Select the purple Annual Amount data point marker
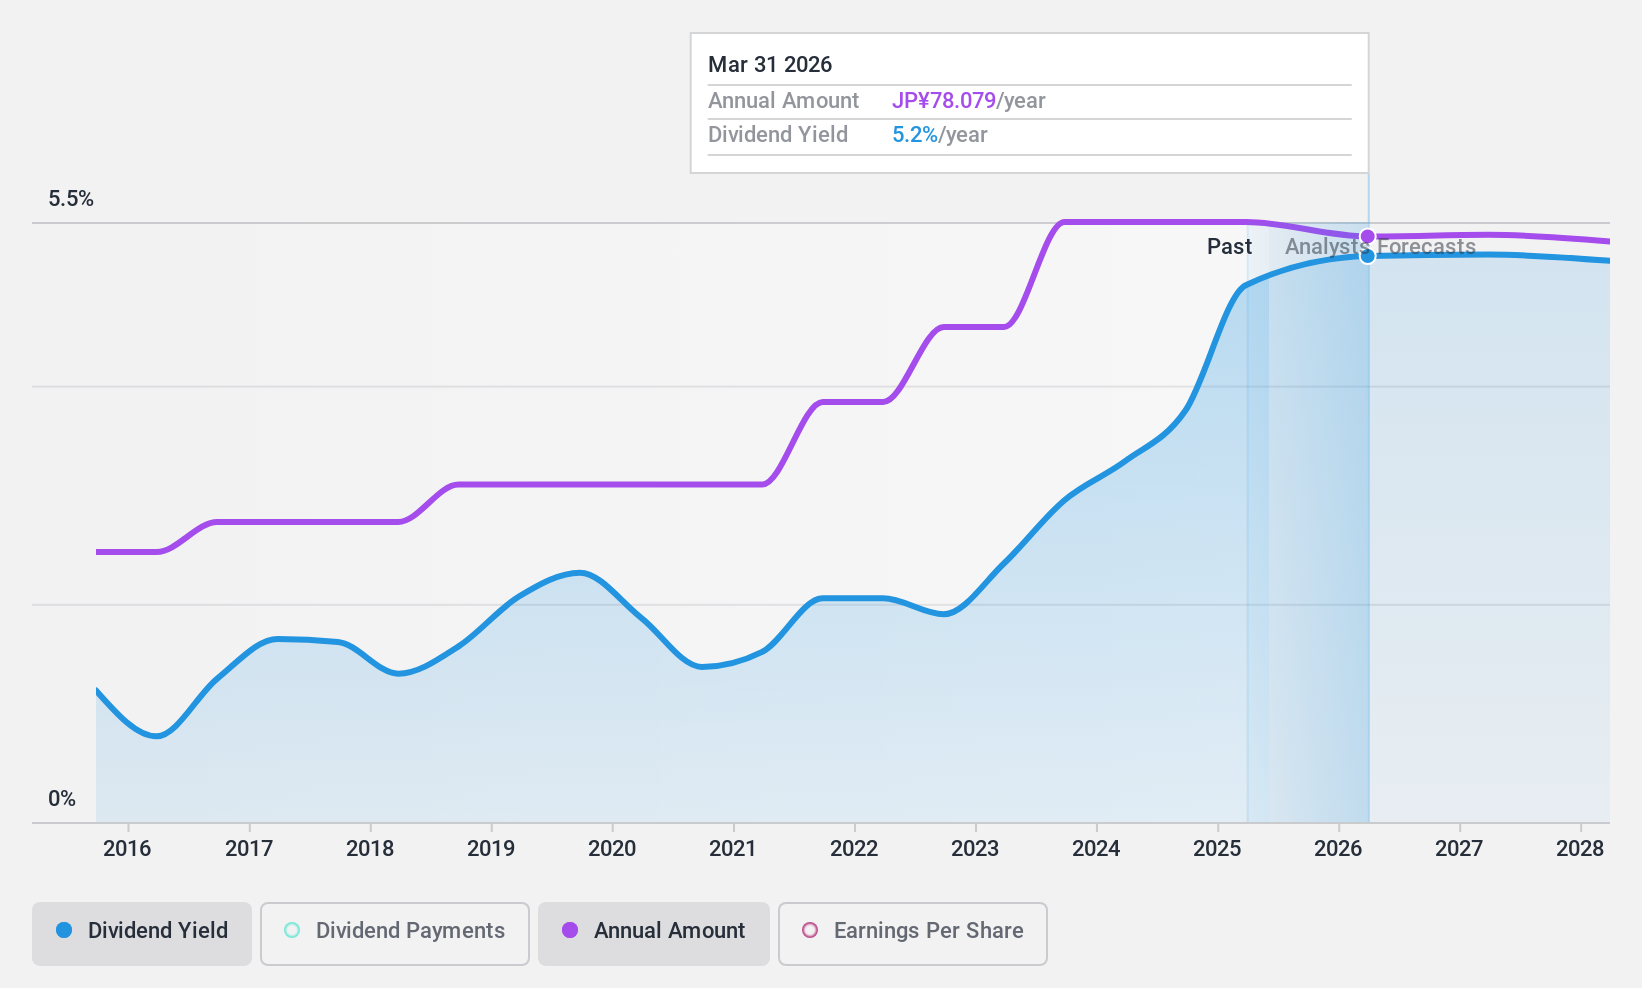Image resolution: width=1642 pixels, height=988 pixels. (1367, 237)
